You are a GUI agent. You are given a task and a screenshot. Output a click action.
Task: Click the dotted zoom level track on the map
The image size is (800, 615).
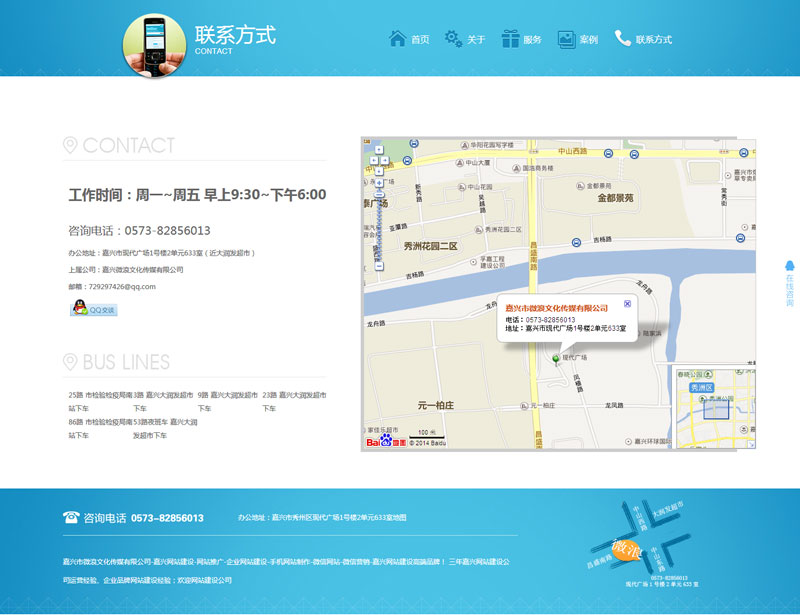click(379, 230)
